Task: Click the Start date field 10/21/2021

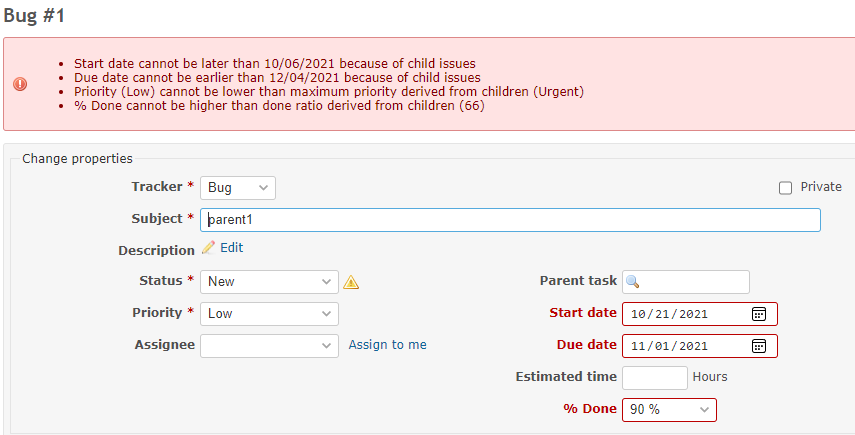Action: tap(700, 314)
